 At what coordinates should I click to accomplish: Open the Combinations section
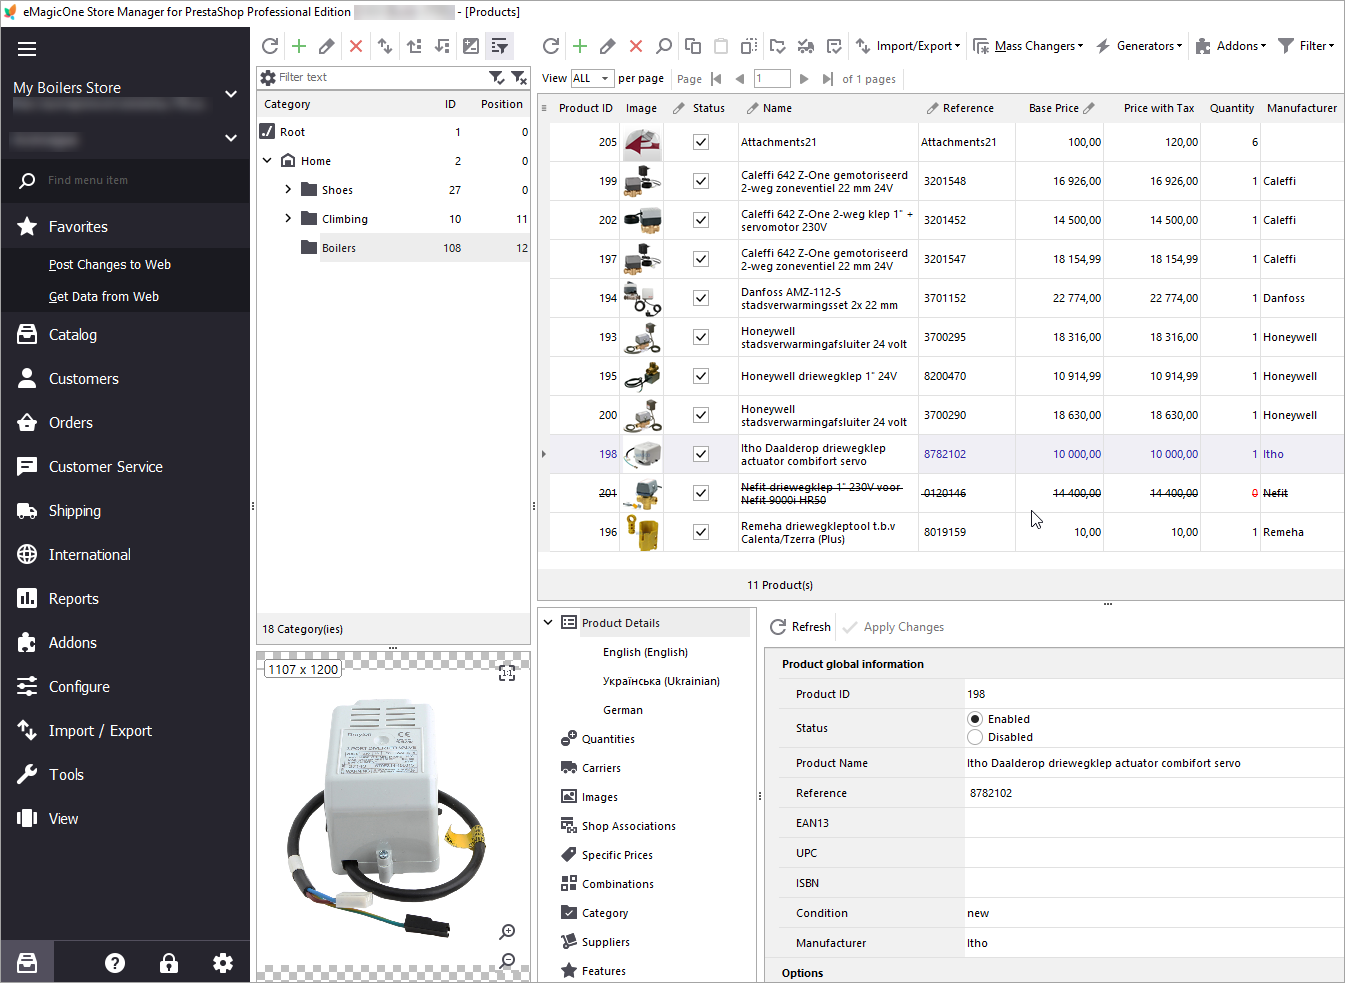(618, 884)
